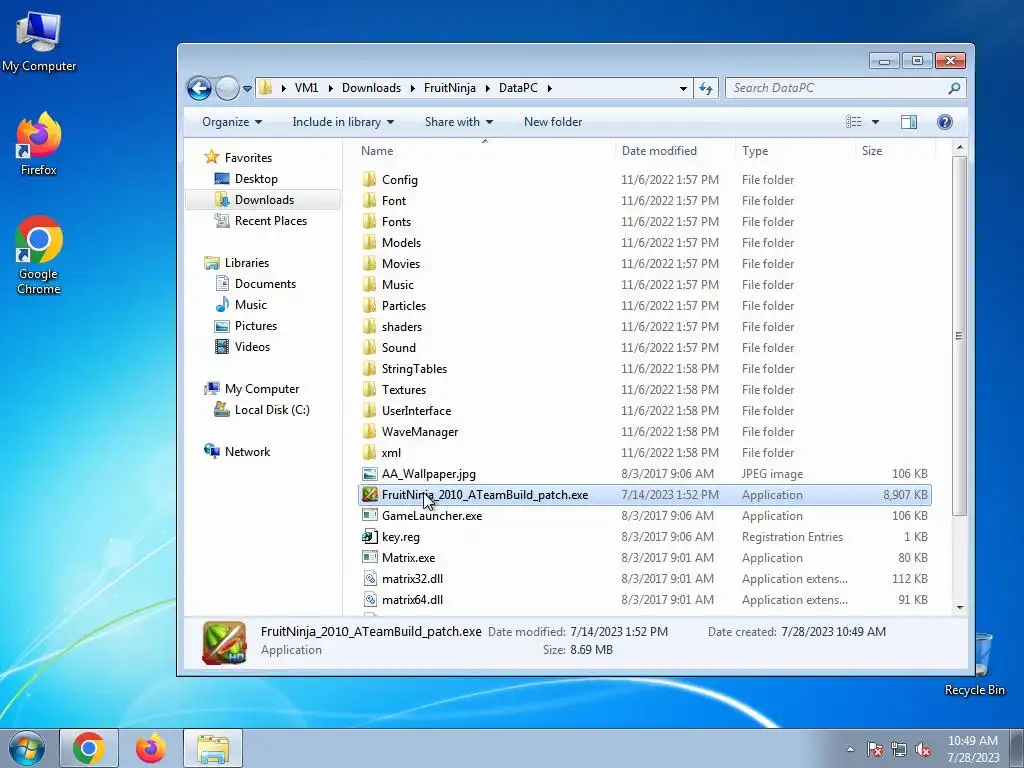Sort by the Name column header
The height and width of the screenshot is (768, 1024).
click(377, 151)
